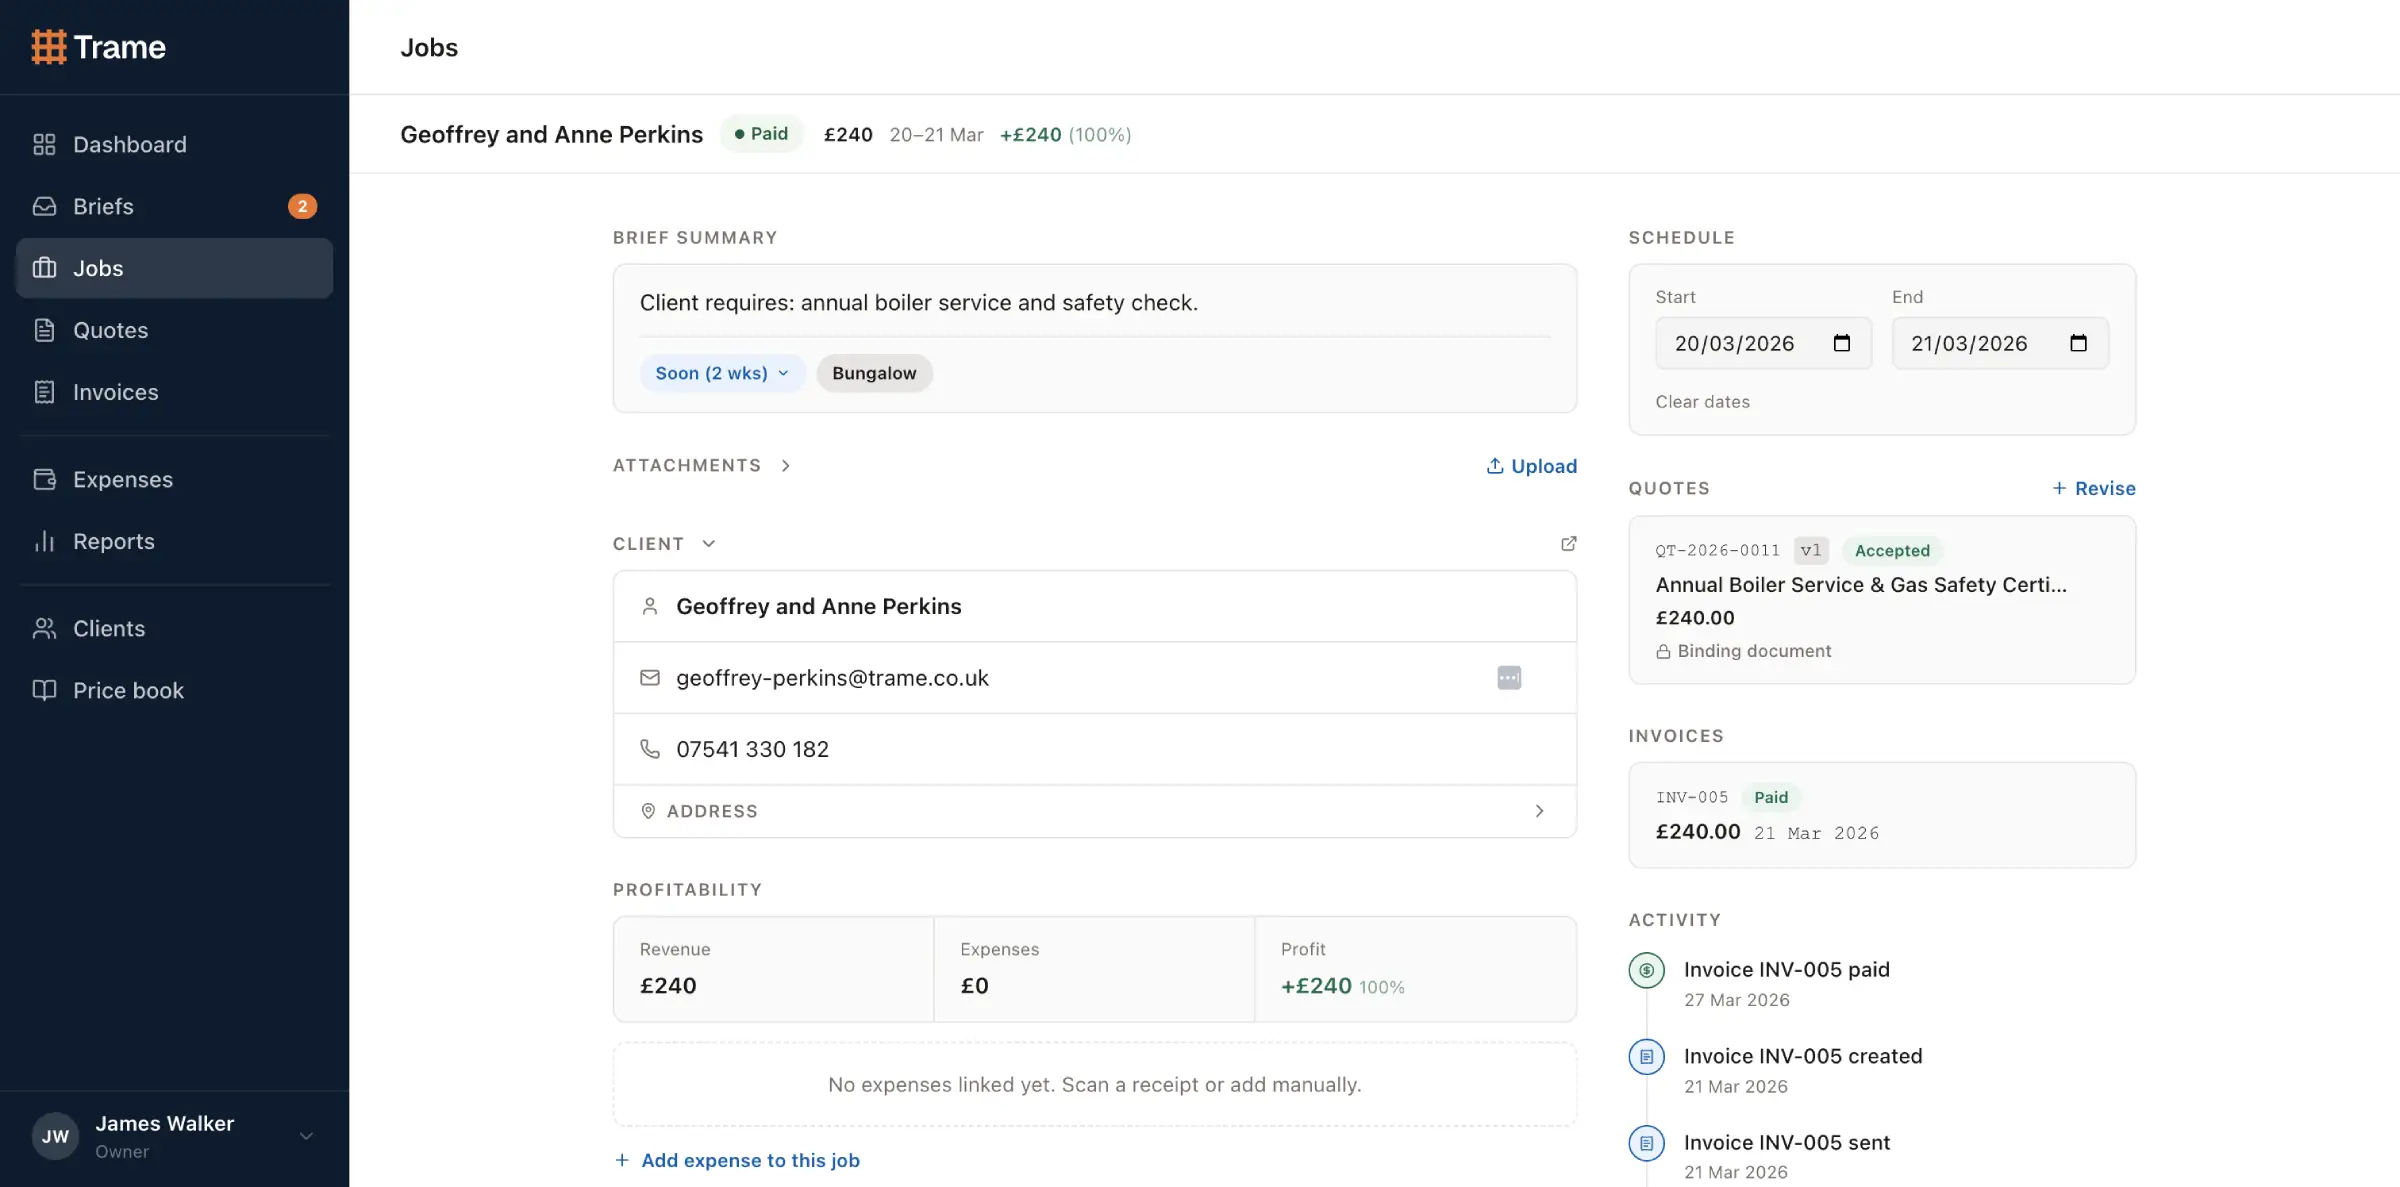The height and width of the screenshot is (1187, 2400).
Task: Click the v1 version tag
Action: click(1811, 550)
